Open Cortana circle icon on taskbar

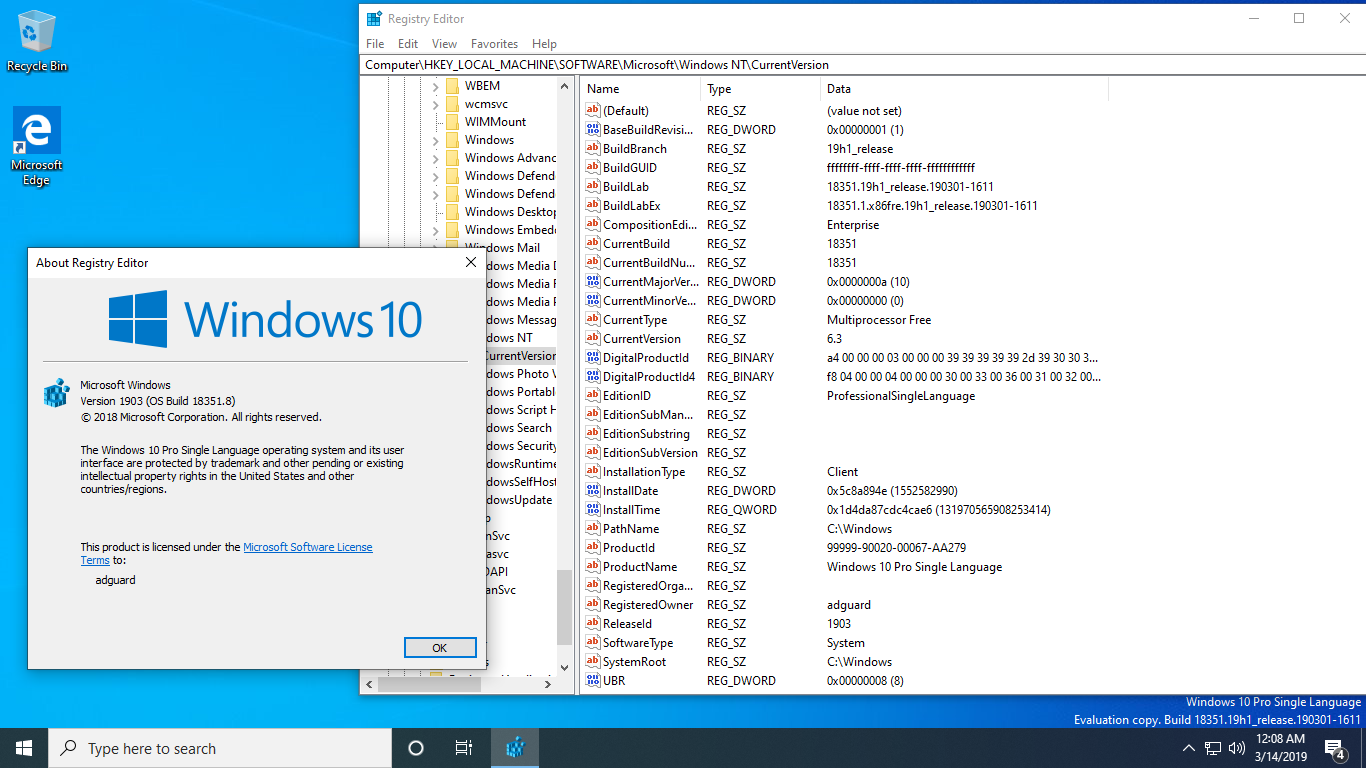[416, 748]
